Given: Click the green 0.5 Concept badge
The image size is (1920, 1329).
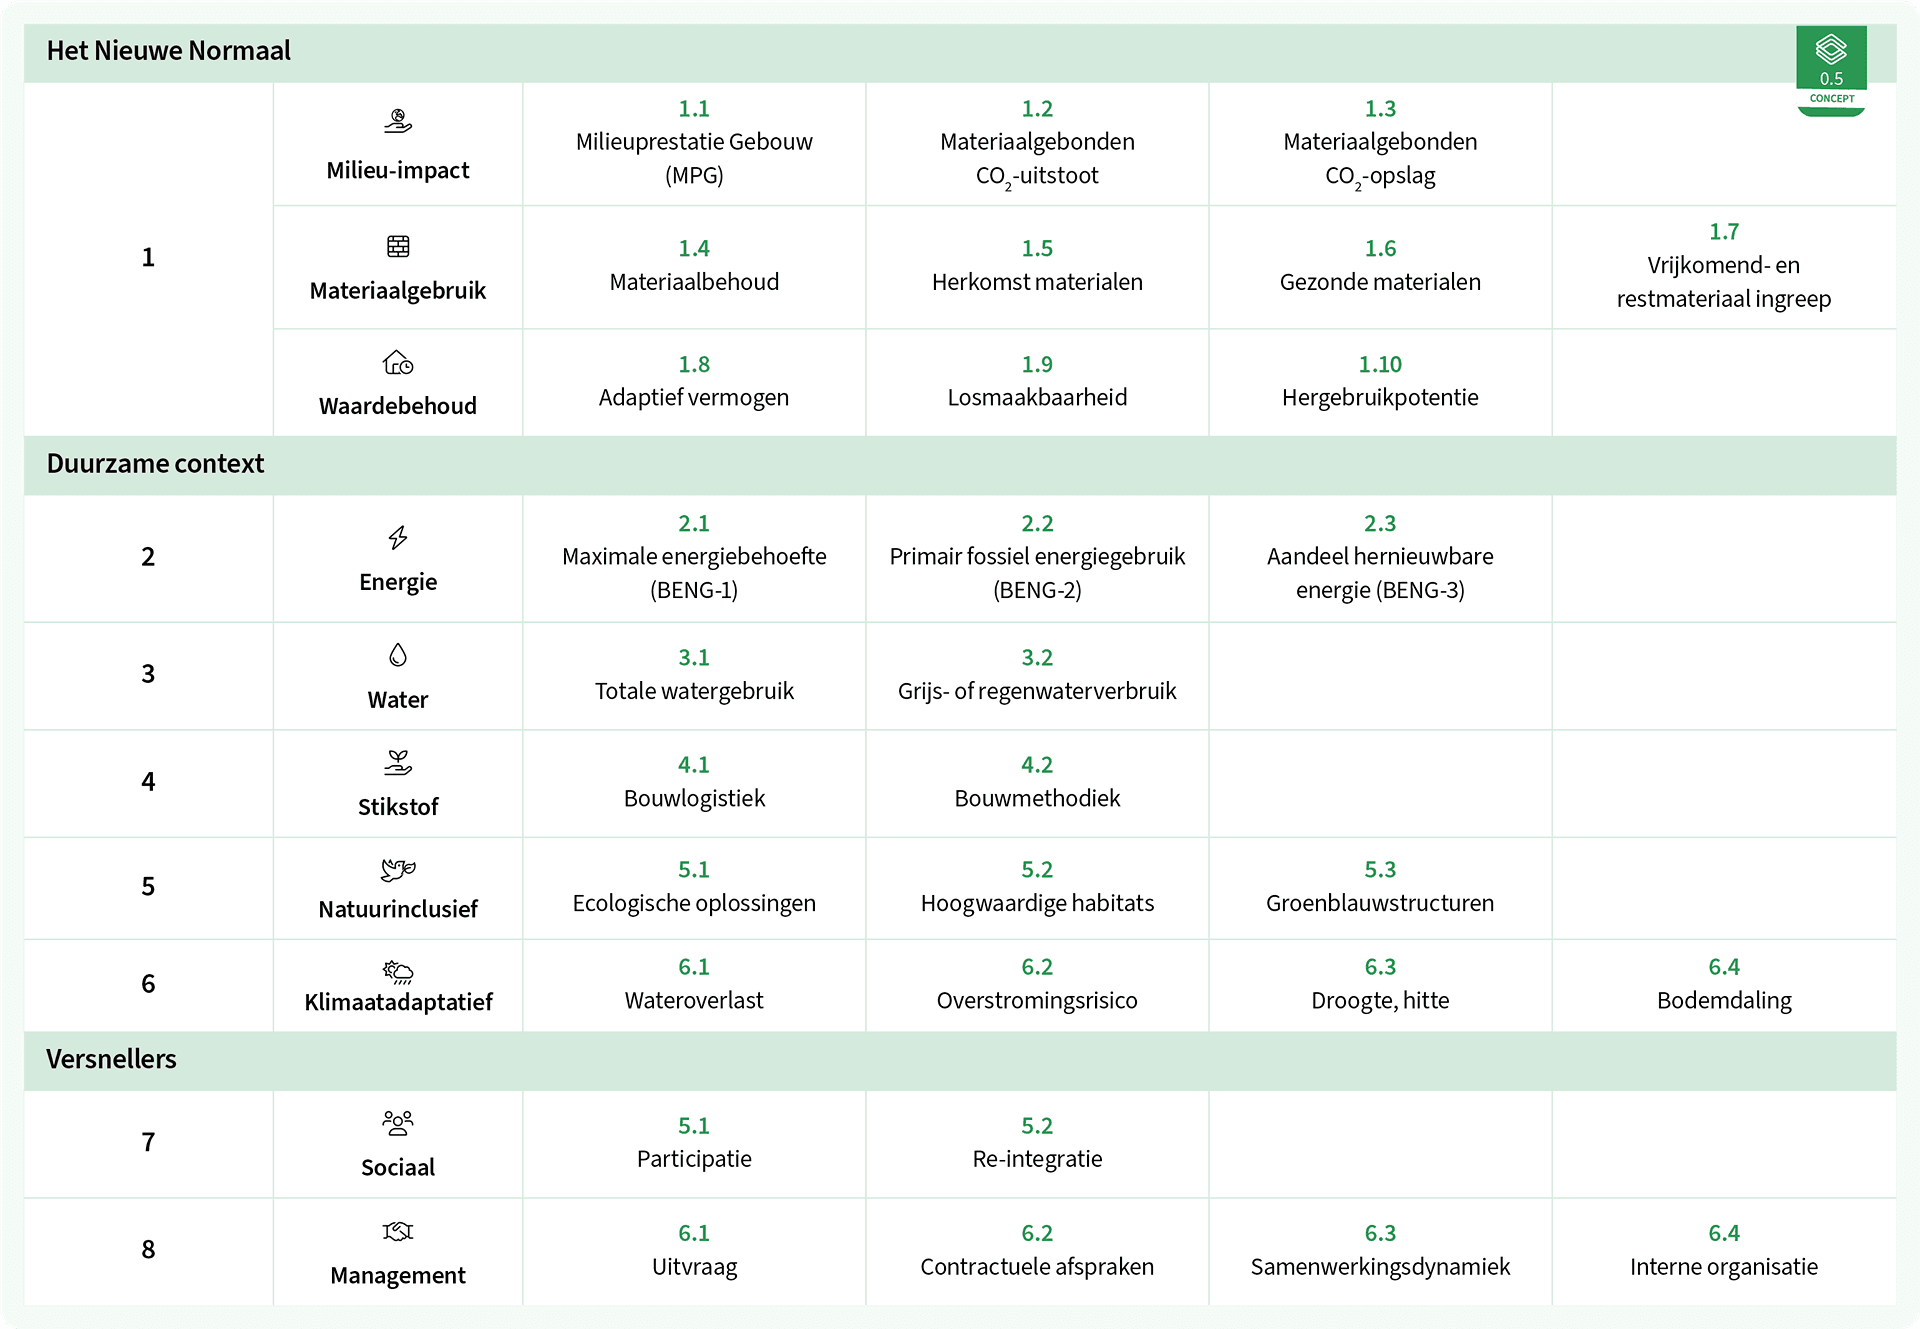Looking at the screenshot, I should (1831, 71).
